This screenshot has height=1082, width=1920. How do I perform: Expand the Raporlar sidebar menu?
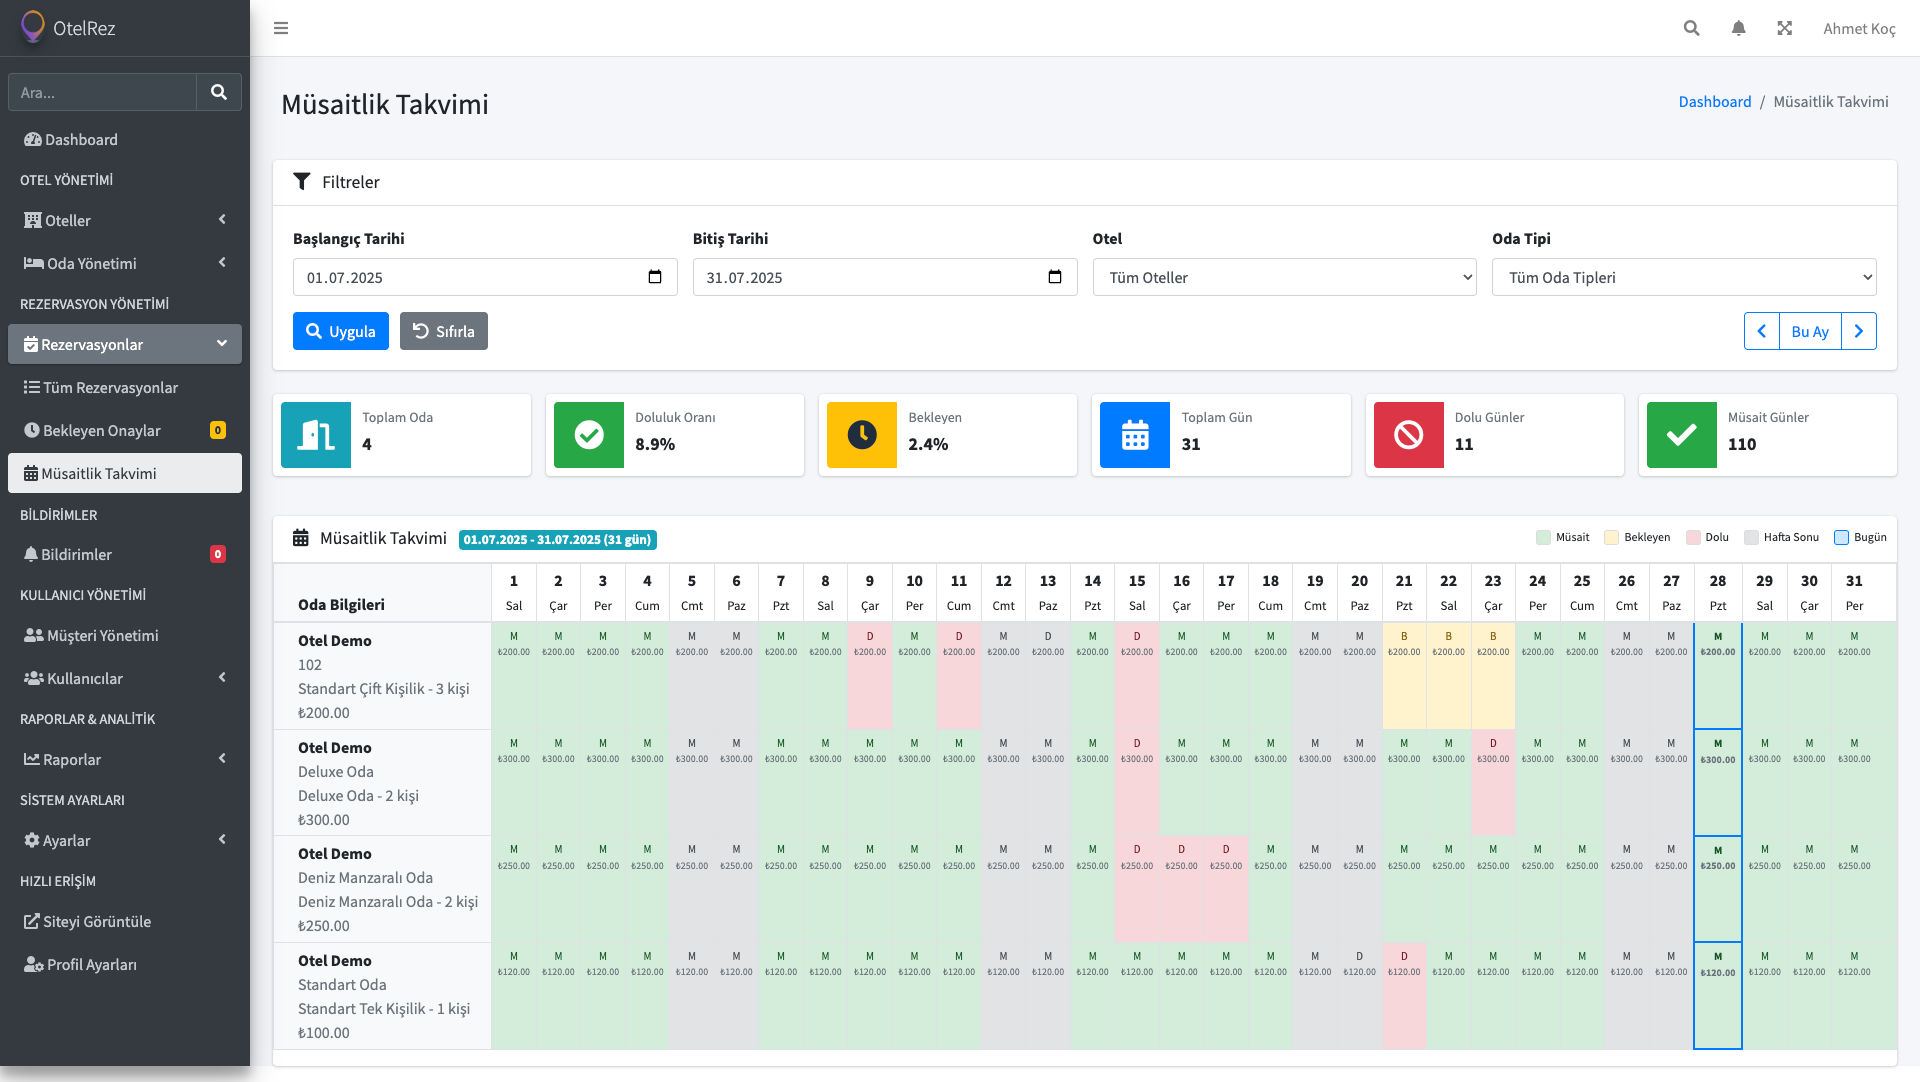125,760
